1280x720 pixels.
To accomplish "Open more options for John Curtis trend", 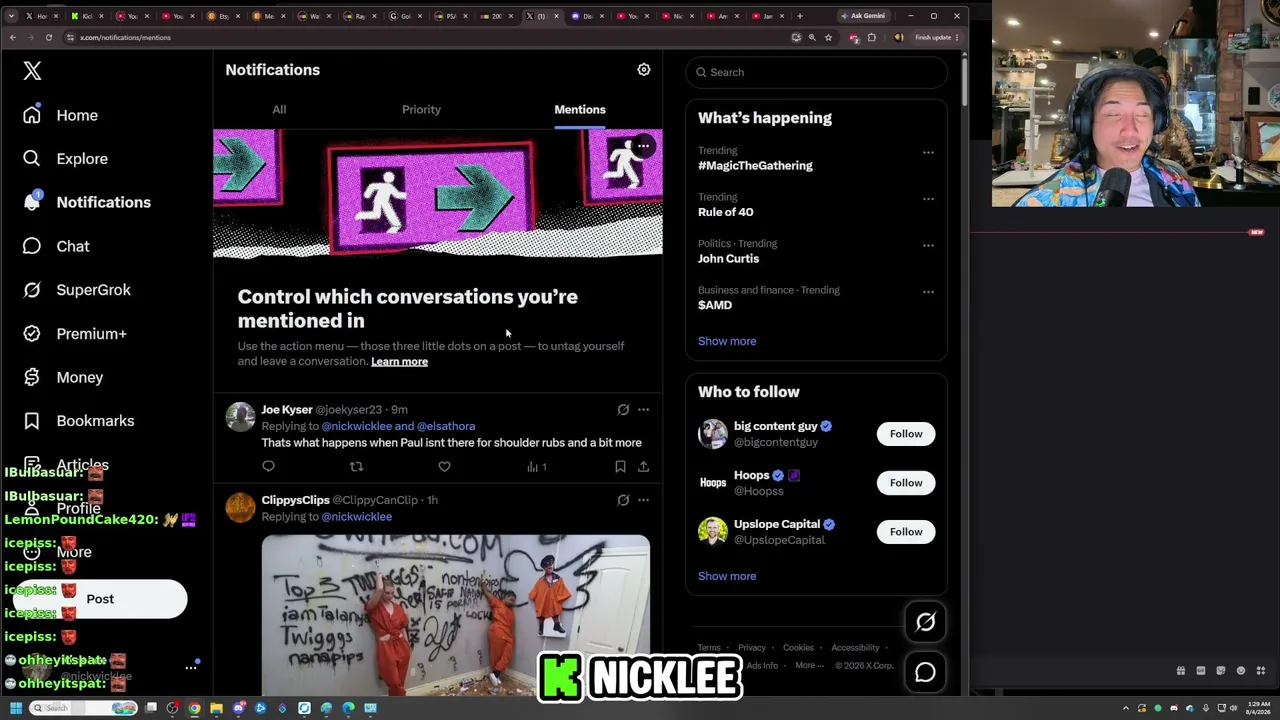I will [928, 245].
